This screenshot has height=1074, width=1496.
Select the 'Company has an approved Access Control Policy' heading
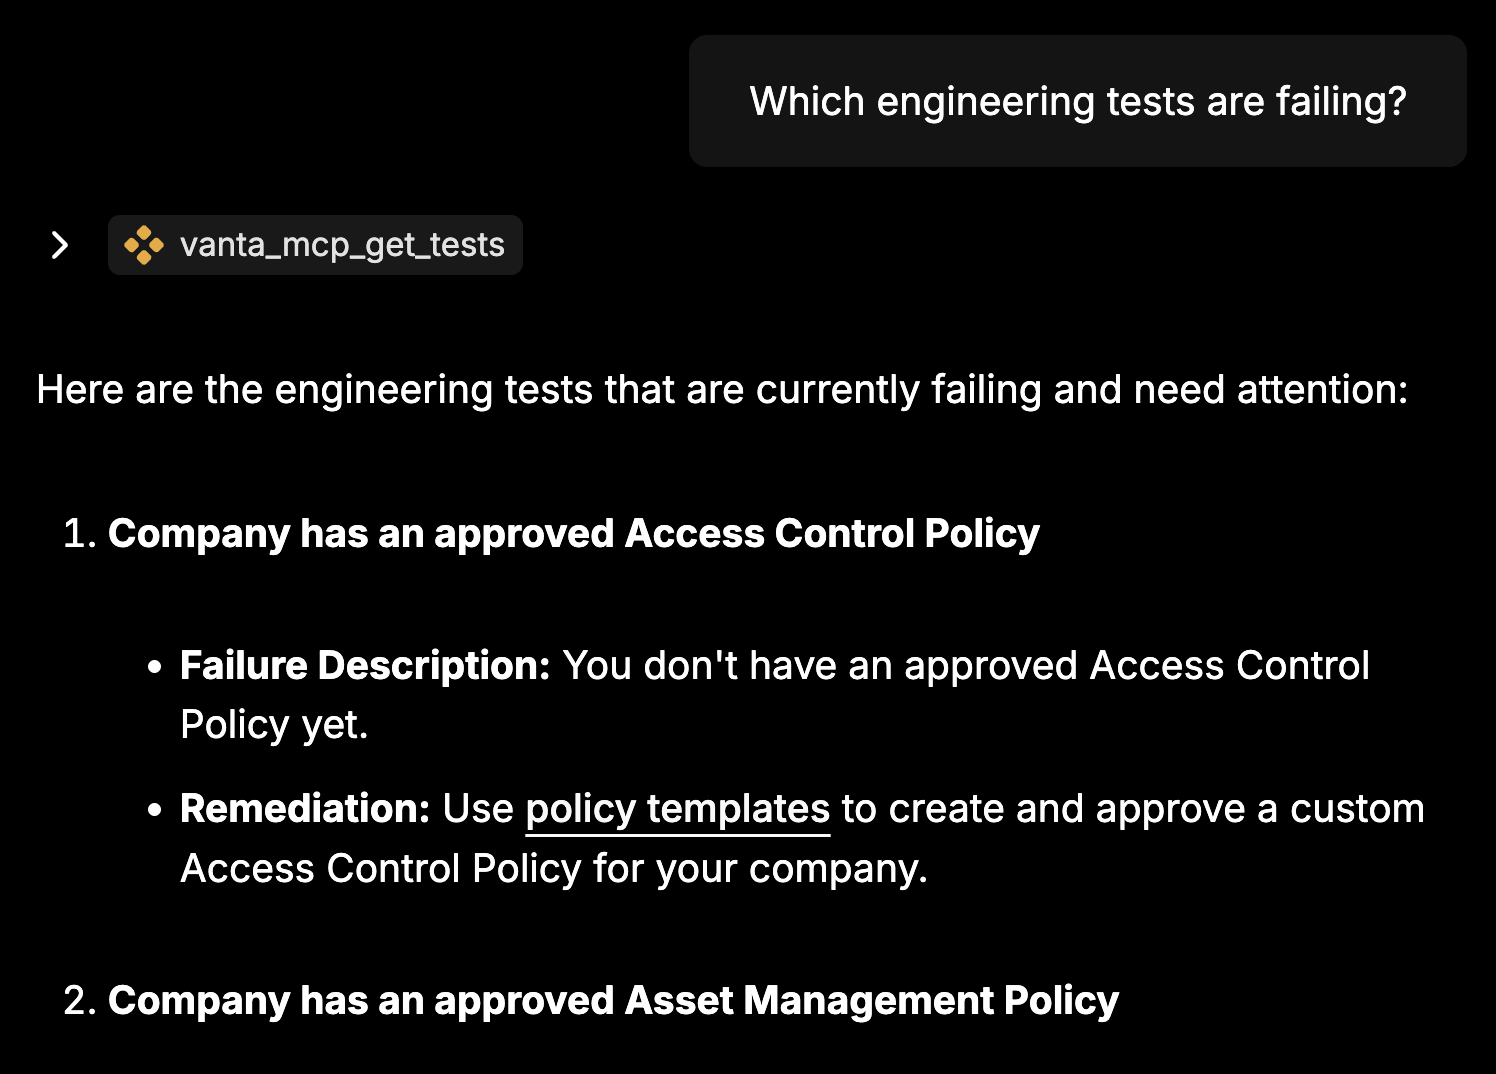click(x=574, y=534)
